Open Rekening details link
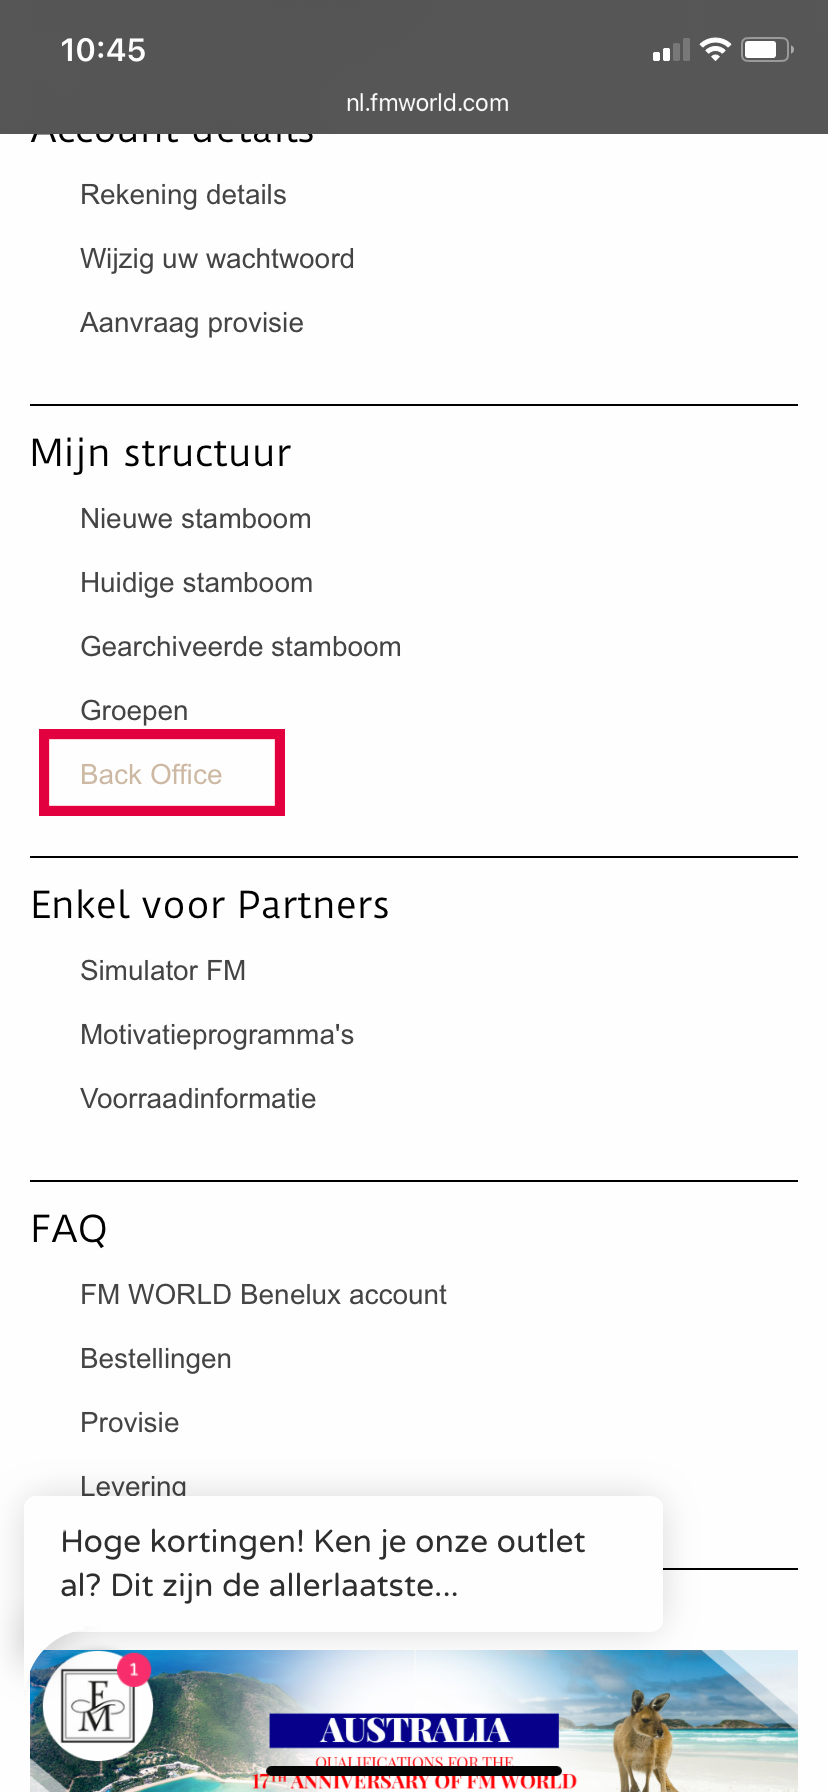The height and width of the screenshot is (1792, 828). click(x=183, y=195)
